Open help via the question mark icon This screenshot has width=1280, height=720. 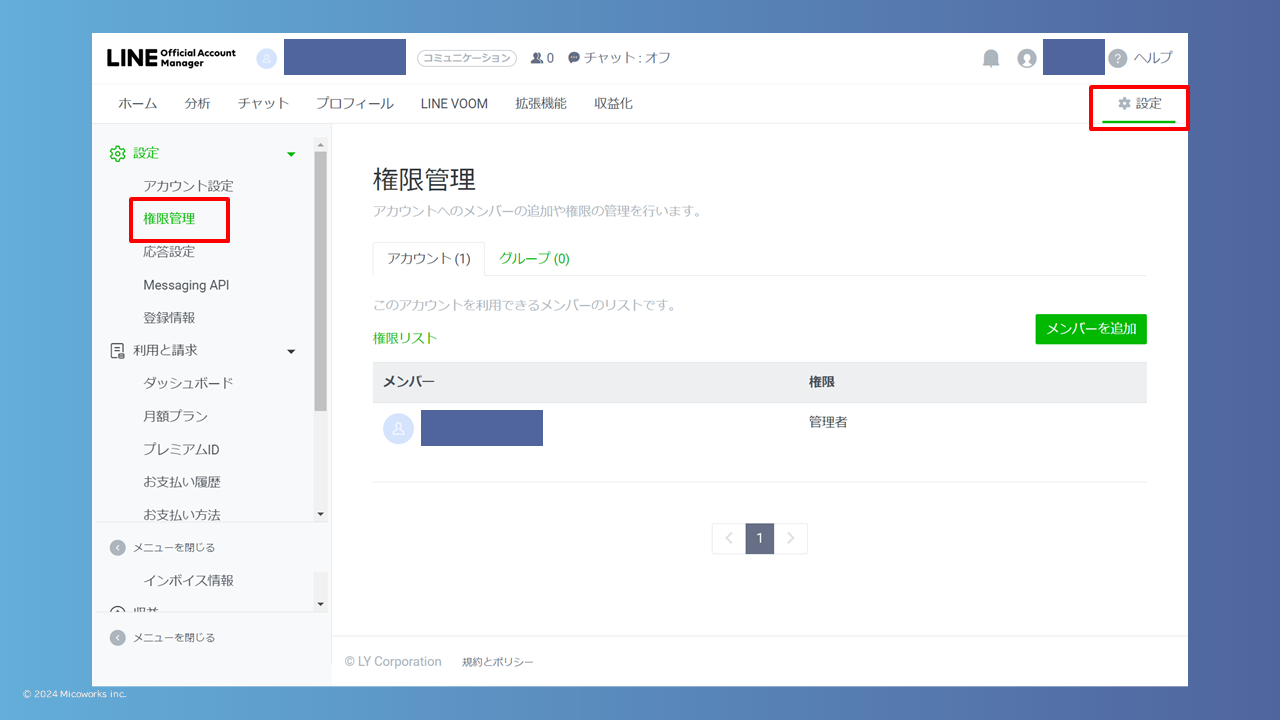click(x=1118, y=58)
